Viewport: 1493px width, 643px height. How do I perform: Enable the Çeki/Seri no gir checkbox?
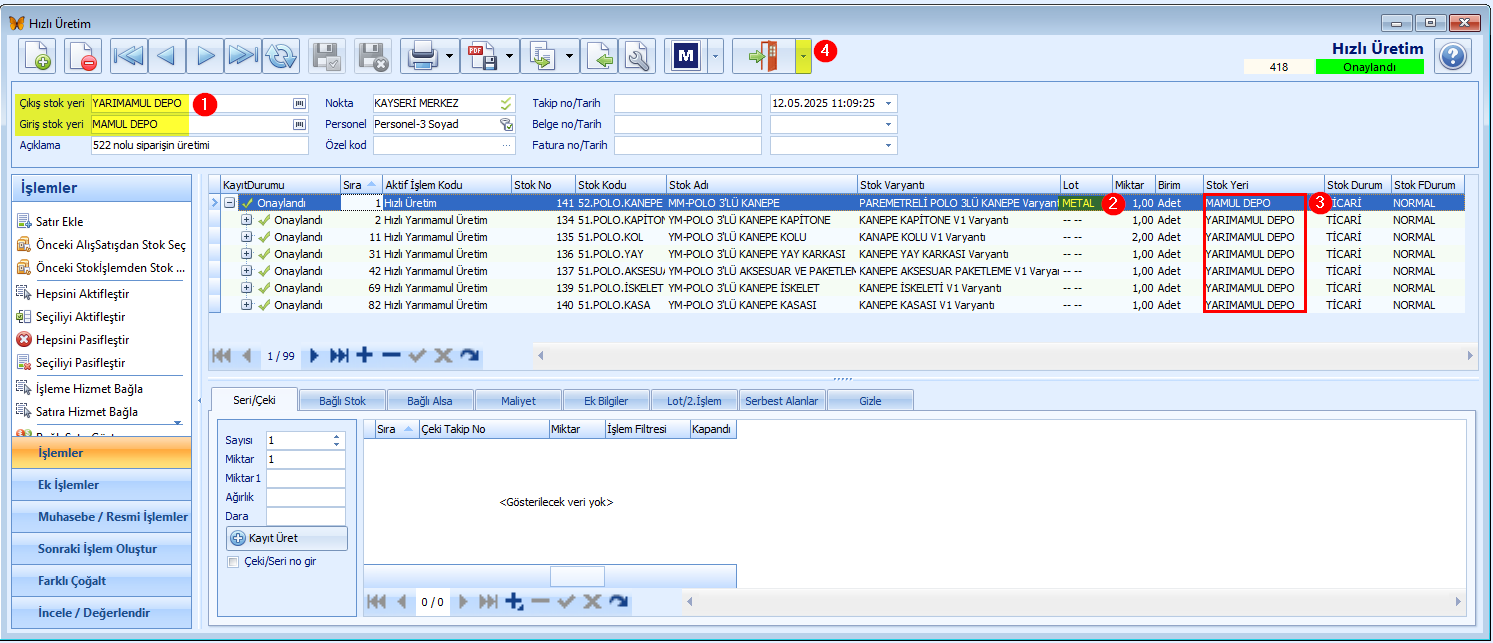click(234, 562)
